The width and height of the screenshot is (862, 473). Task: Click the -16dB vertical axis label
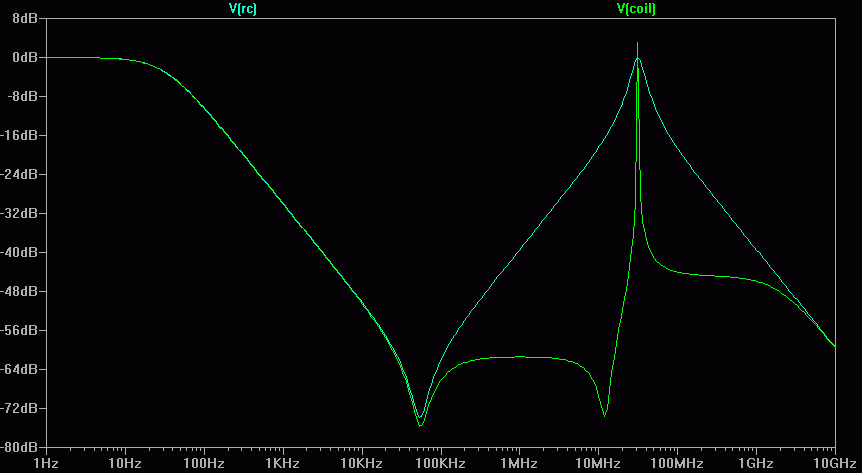pos(19,135)
